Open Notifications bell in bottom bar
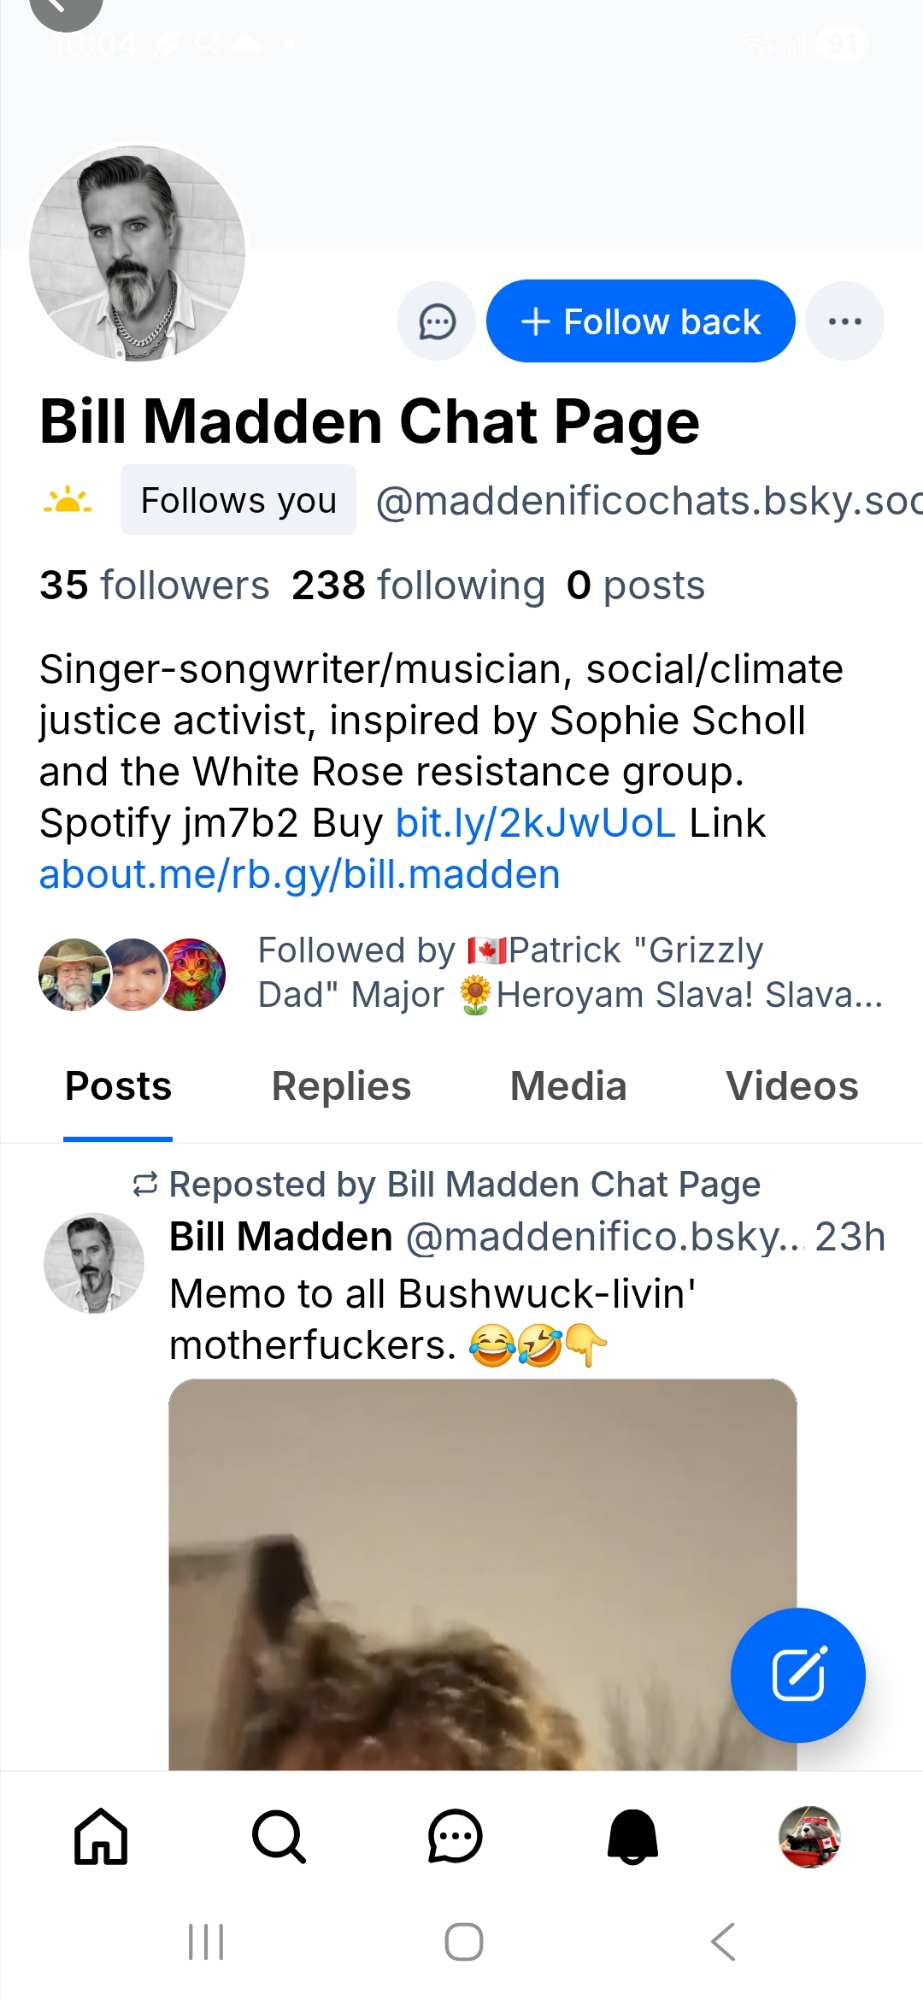The image size is (923, 2000). pos(632,1837)
